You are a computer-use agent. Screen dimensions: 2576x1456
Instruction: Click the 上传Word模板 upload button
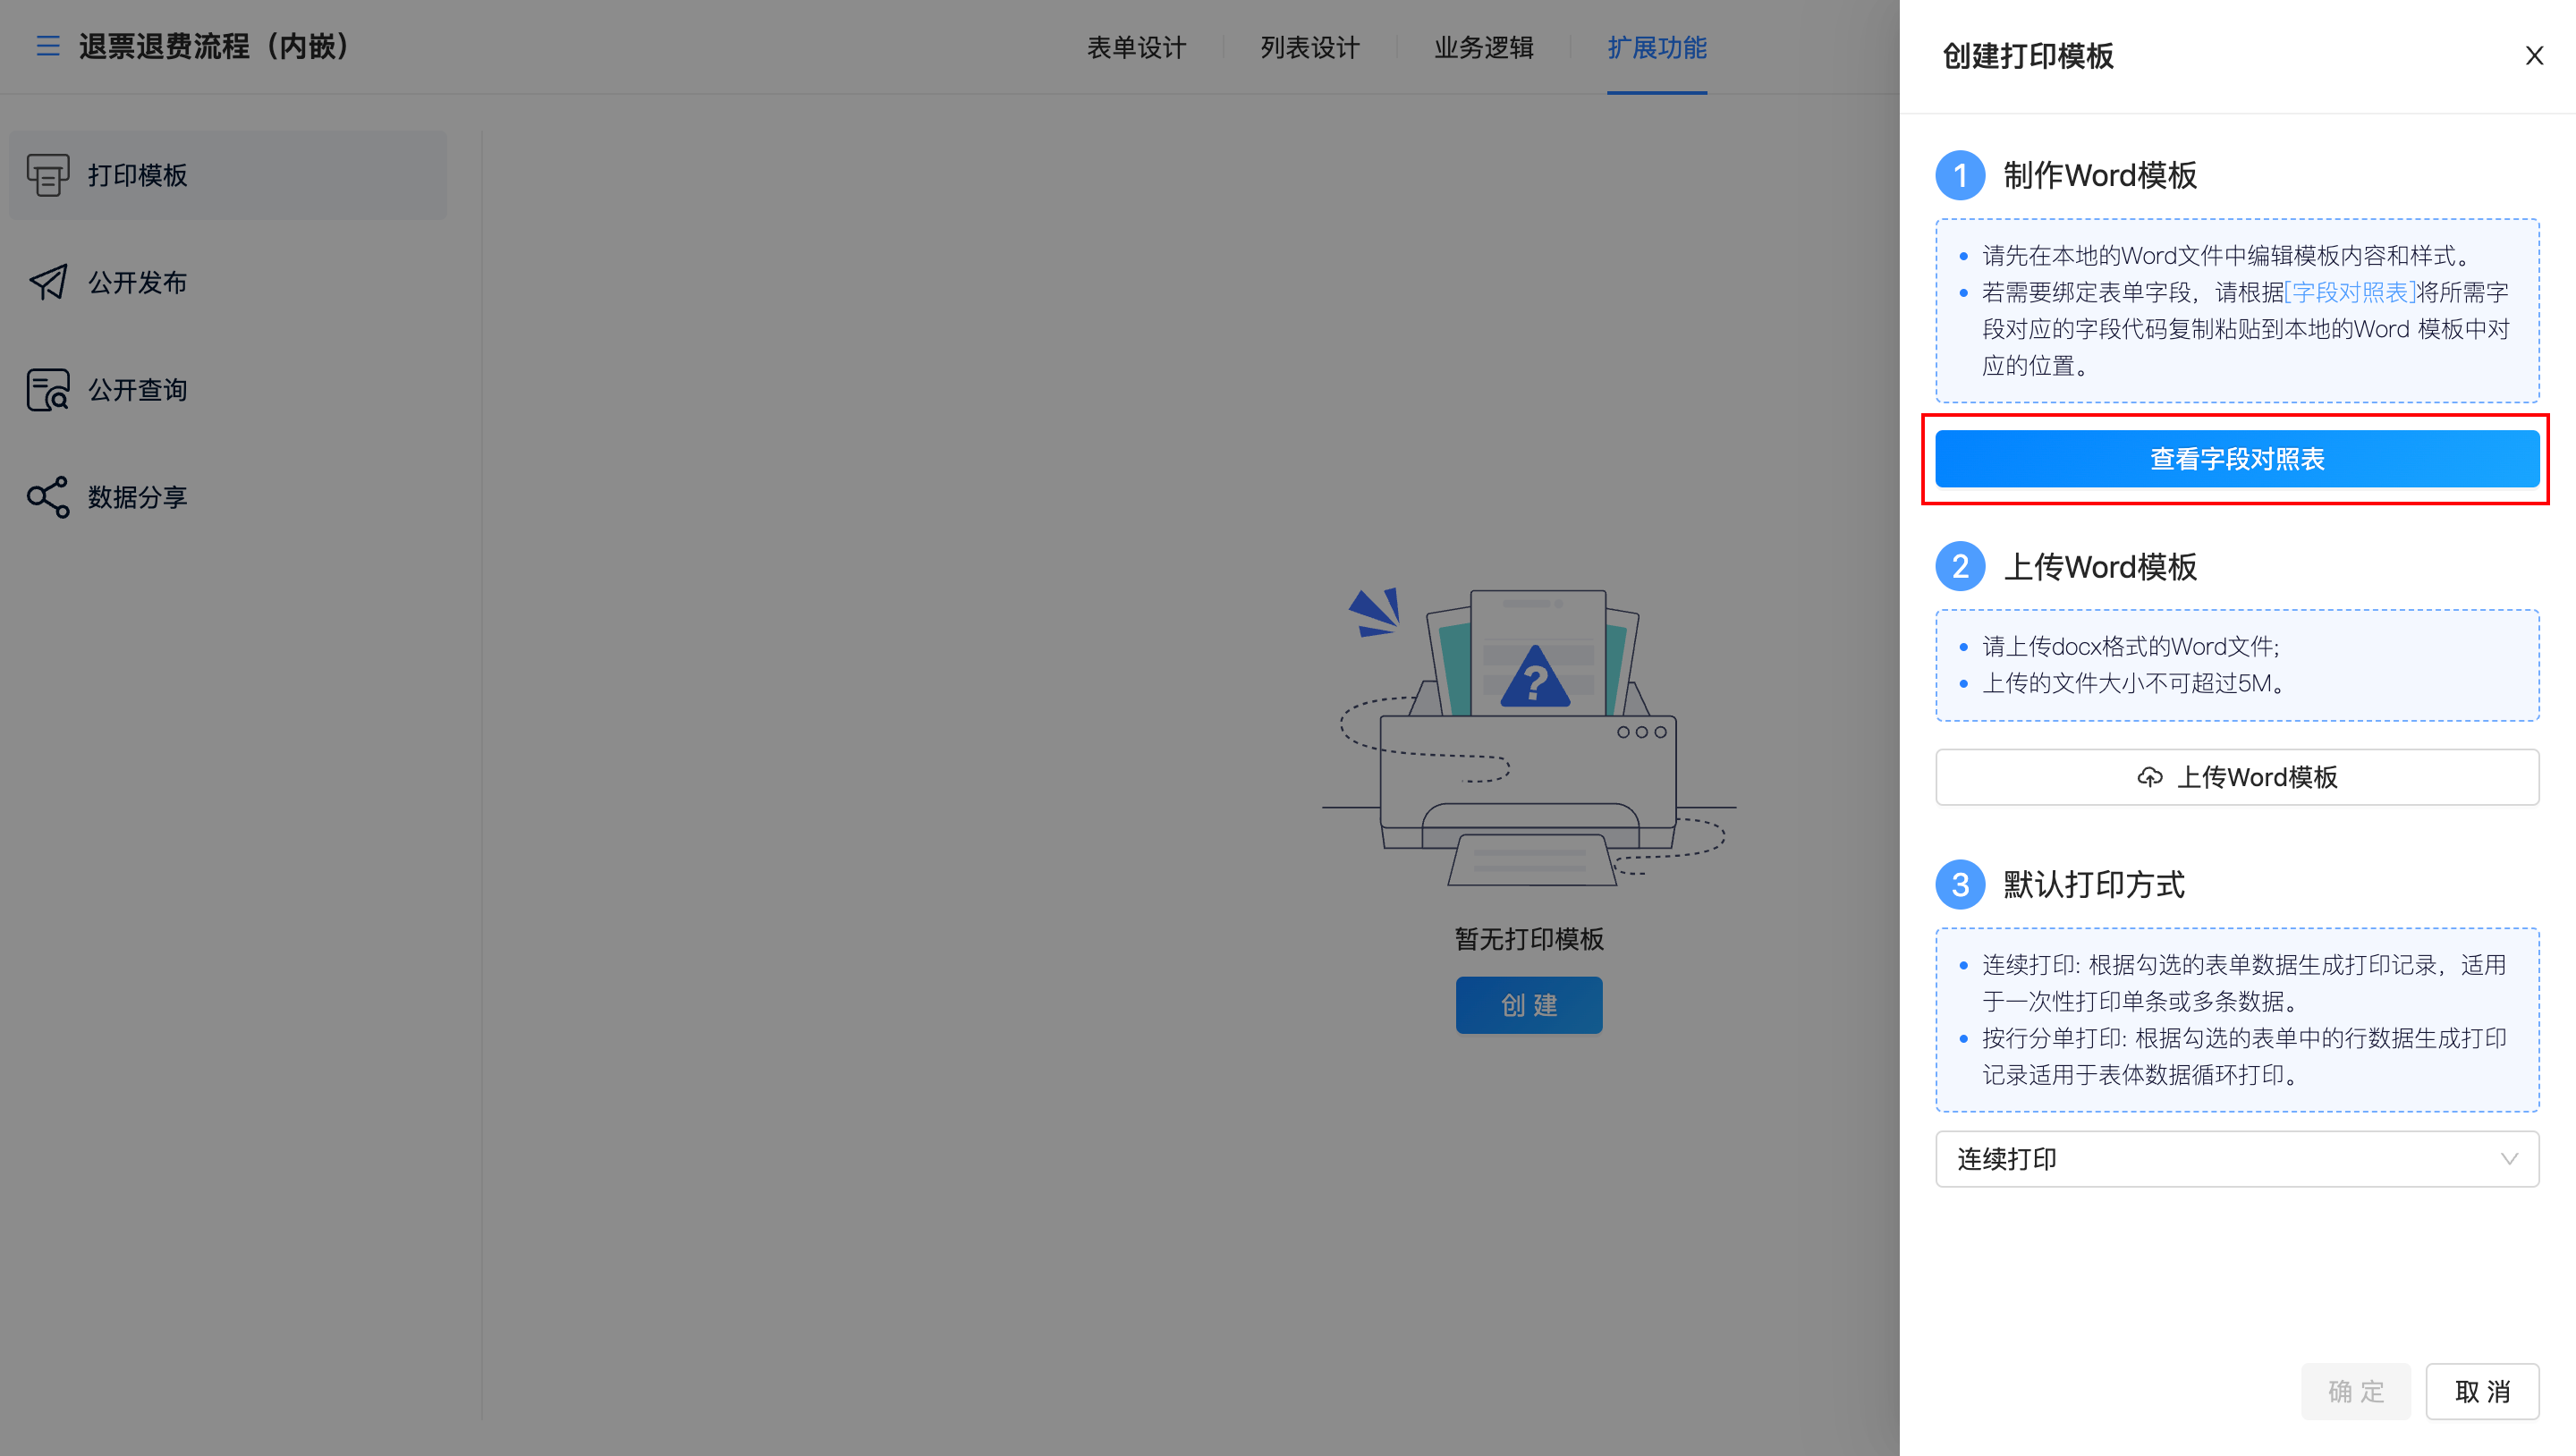[2237, 777]
